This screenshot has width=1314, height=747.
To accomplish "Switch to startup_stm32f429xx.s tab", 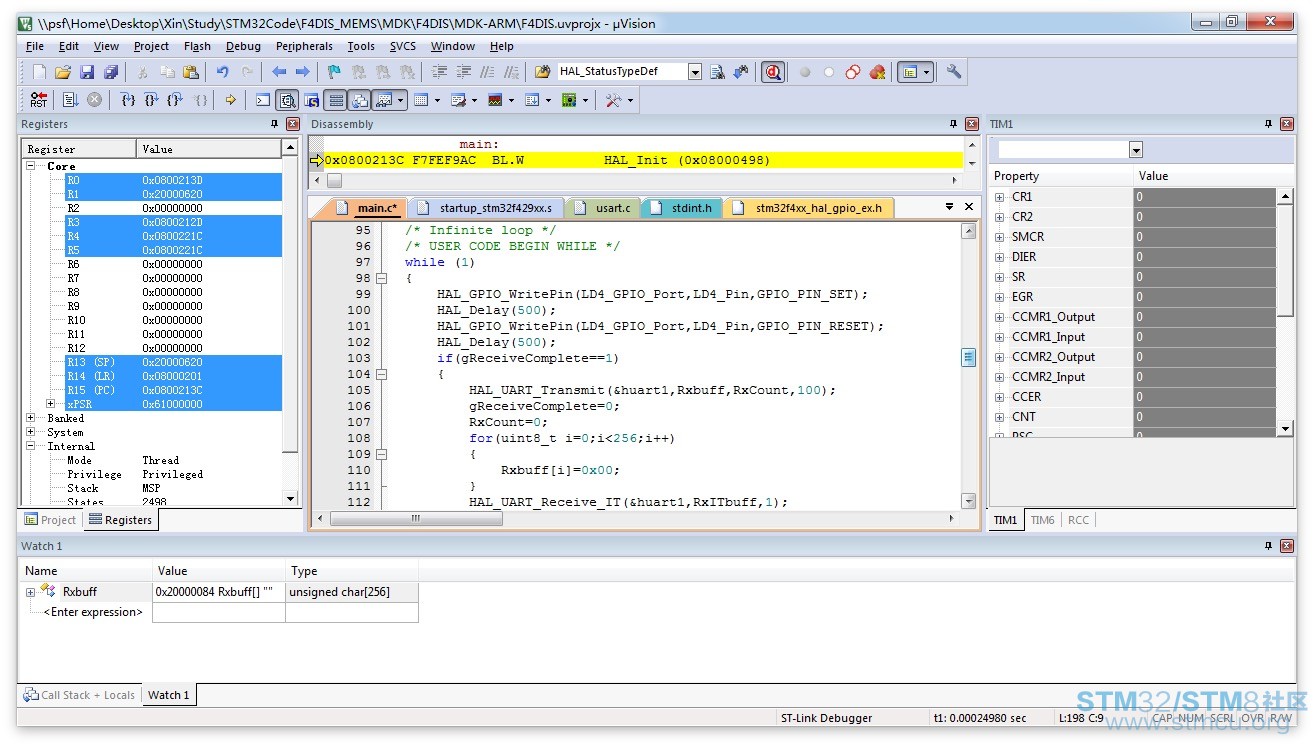I will [485, 208].
